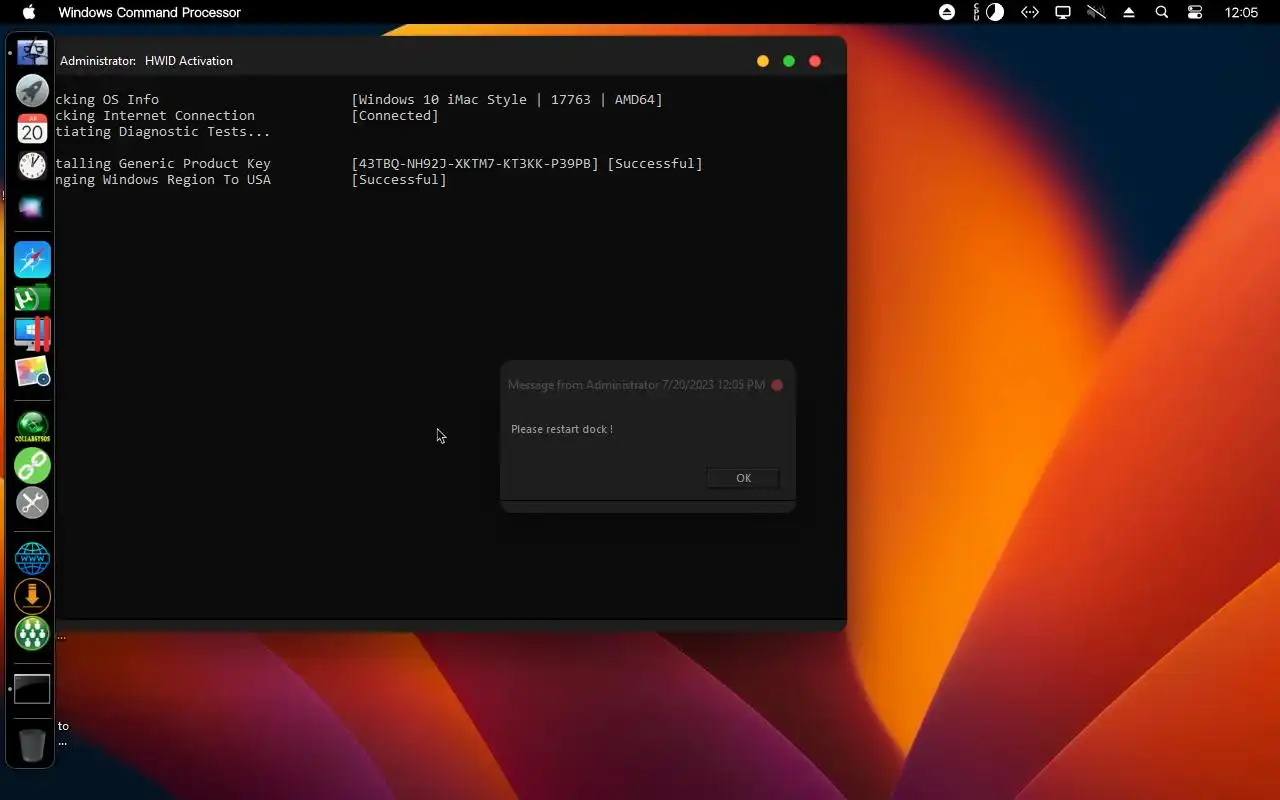Open Safari compass icon in dock

32,260
